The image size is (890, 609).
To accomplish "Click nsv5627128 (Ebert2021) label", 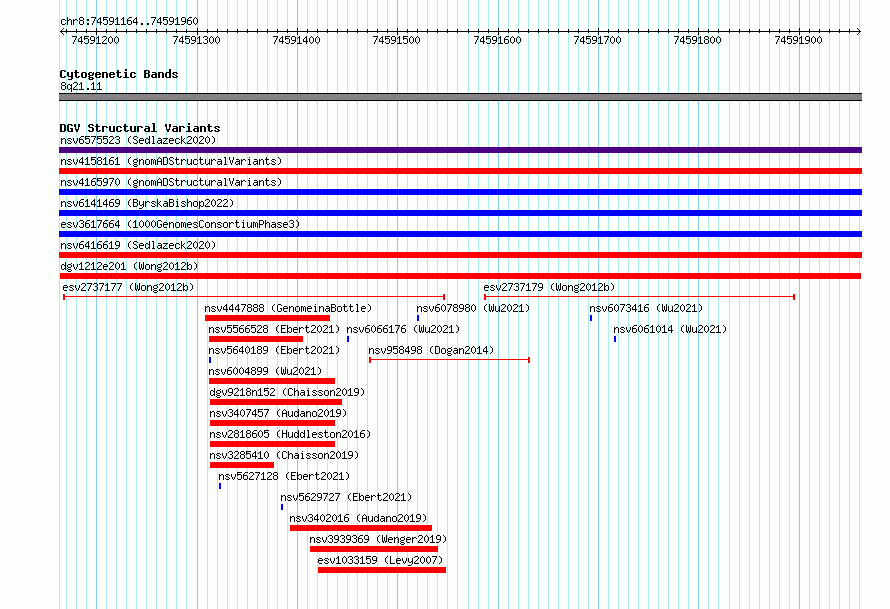I will (x=284, y=476).
